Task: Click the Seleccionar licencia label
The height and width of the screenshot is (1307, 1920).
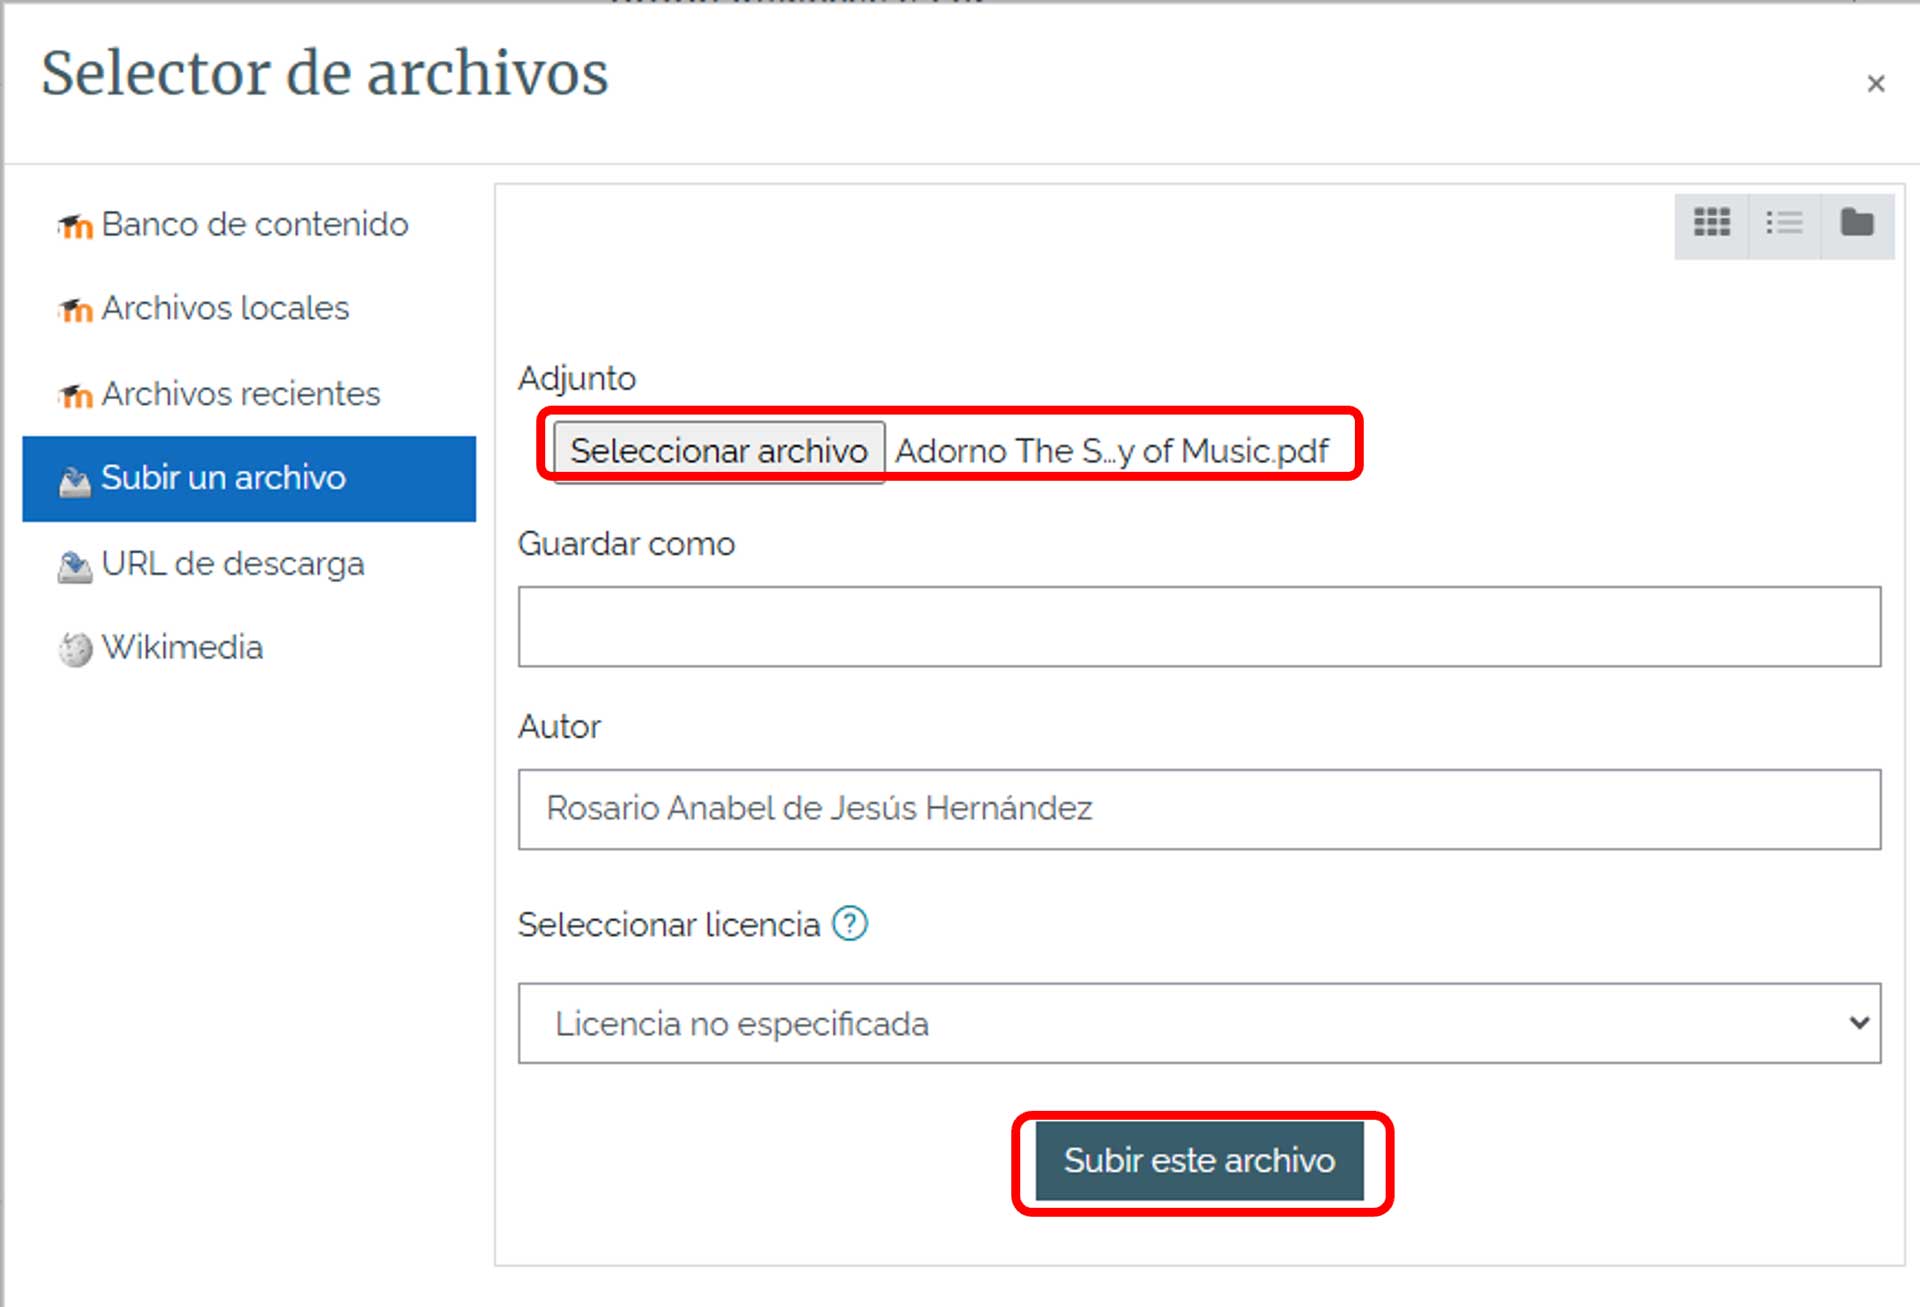Action: pyautogui.click(x=669, y=925)
